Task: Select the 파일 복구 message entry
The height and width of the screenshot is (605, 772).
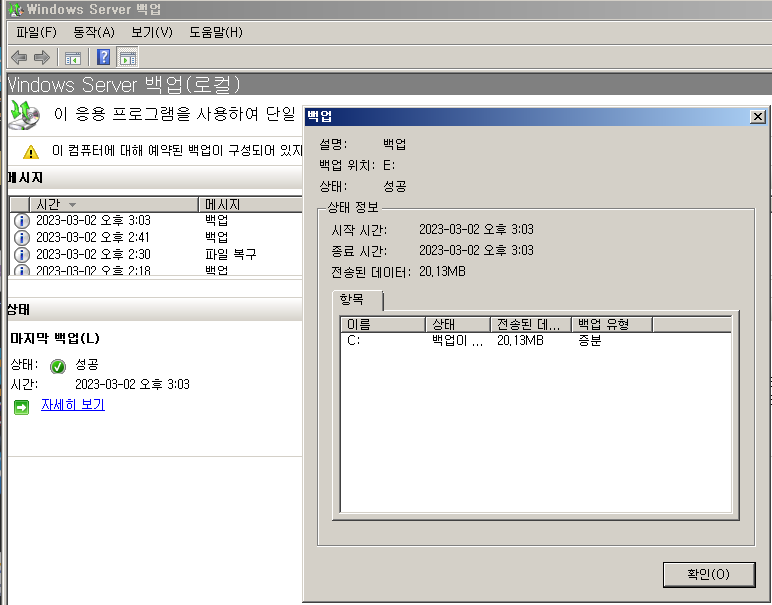Action: [x=231, y=255]
